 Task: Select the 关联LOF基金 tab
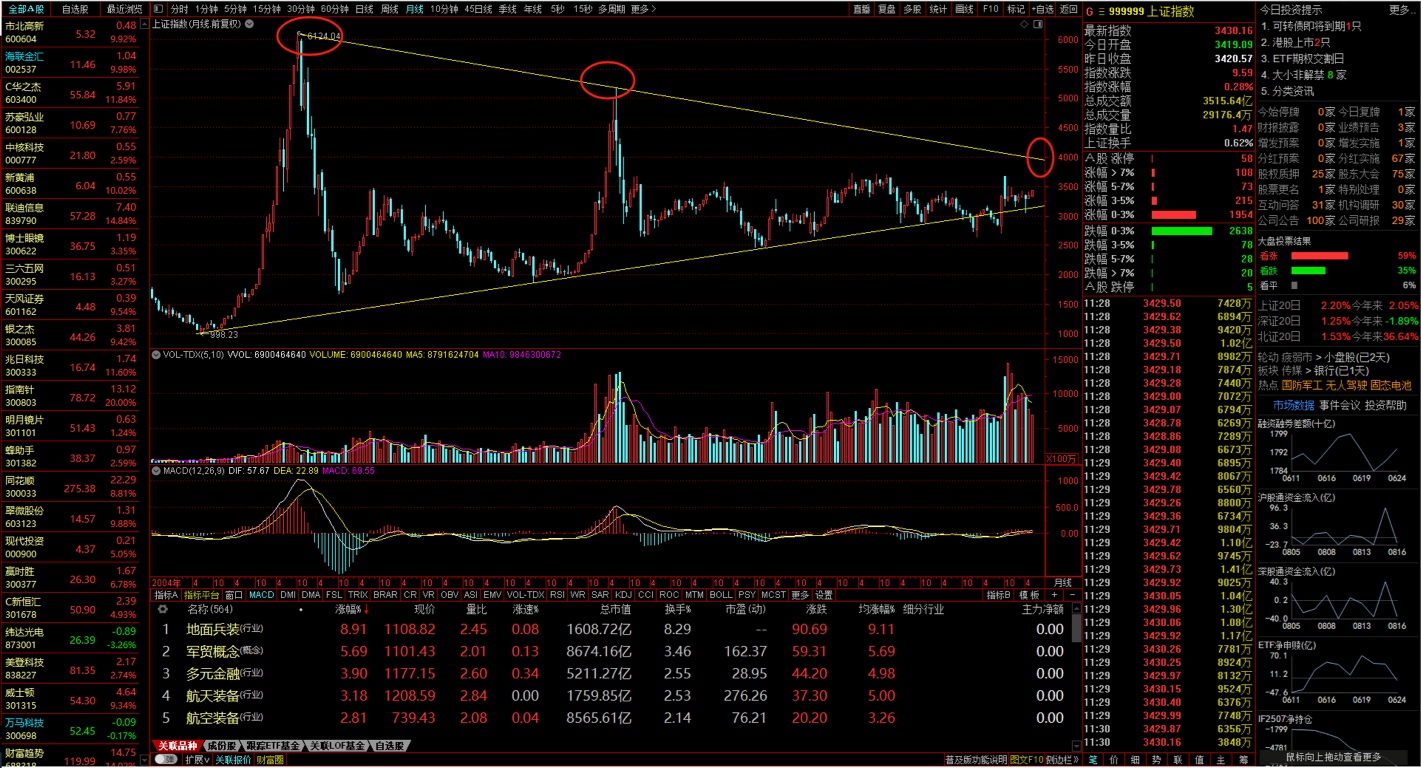click(337, 745)
